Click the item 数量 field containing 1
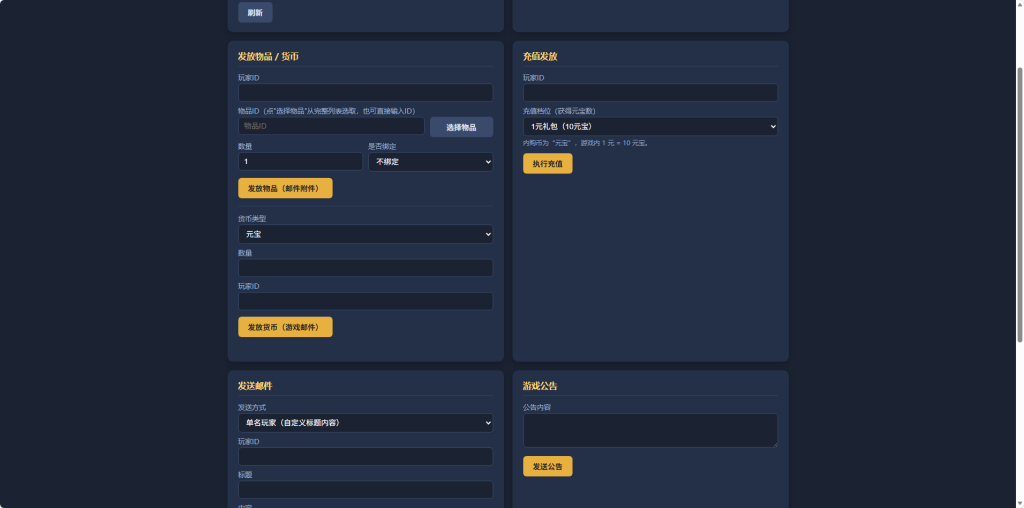1024x508 pixels. click(300, 161)
